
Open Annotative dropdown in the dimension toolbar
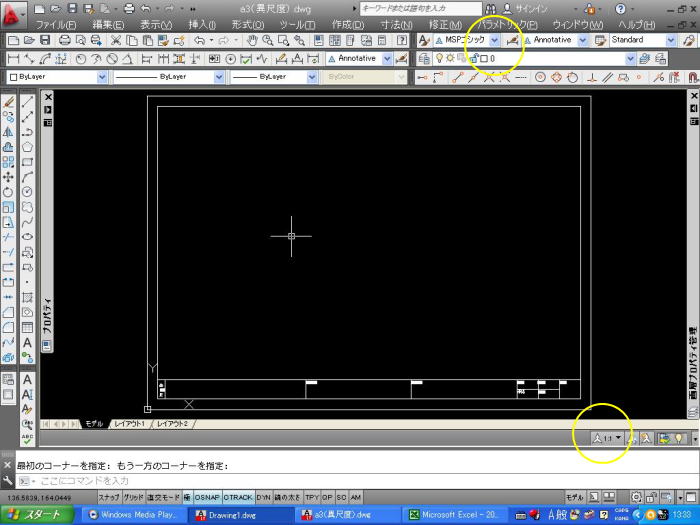click(x=387, y=58)
